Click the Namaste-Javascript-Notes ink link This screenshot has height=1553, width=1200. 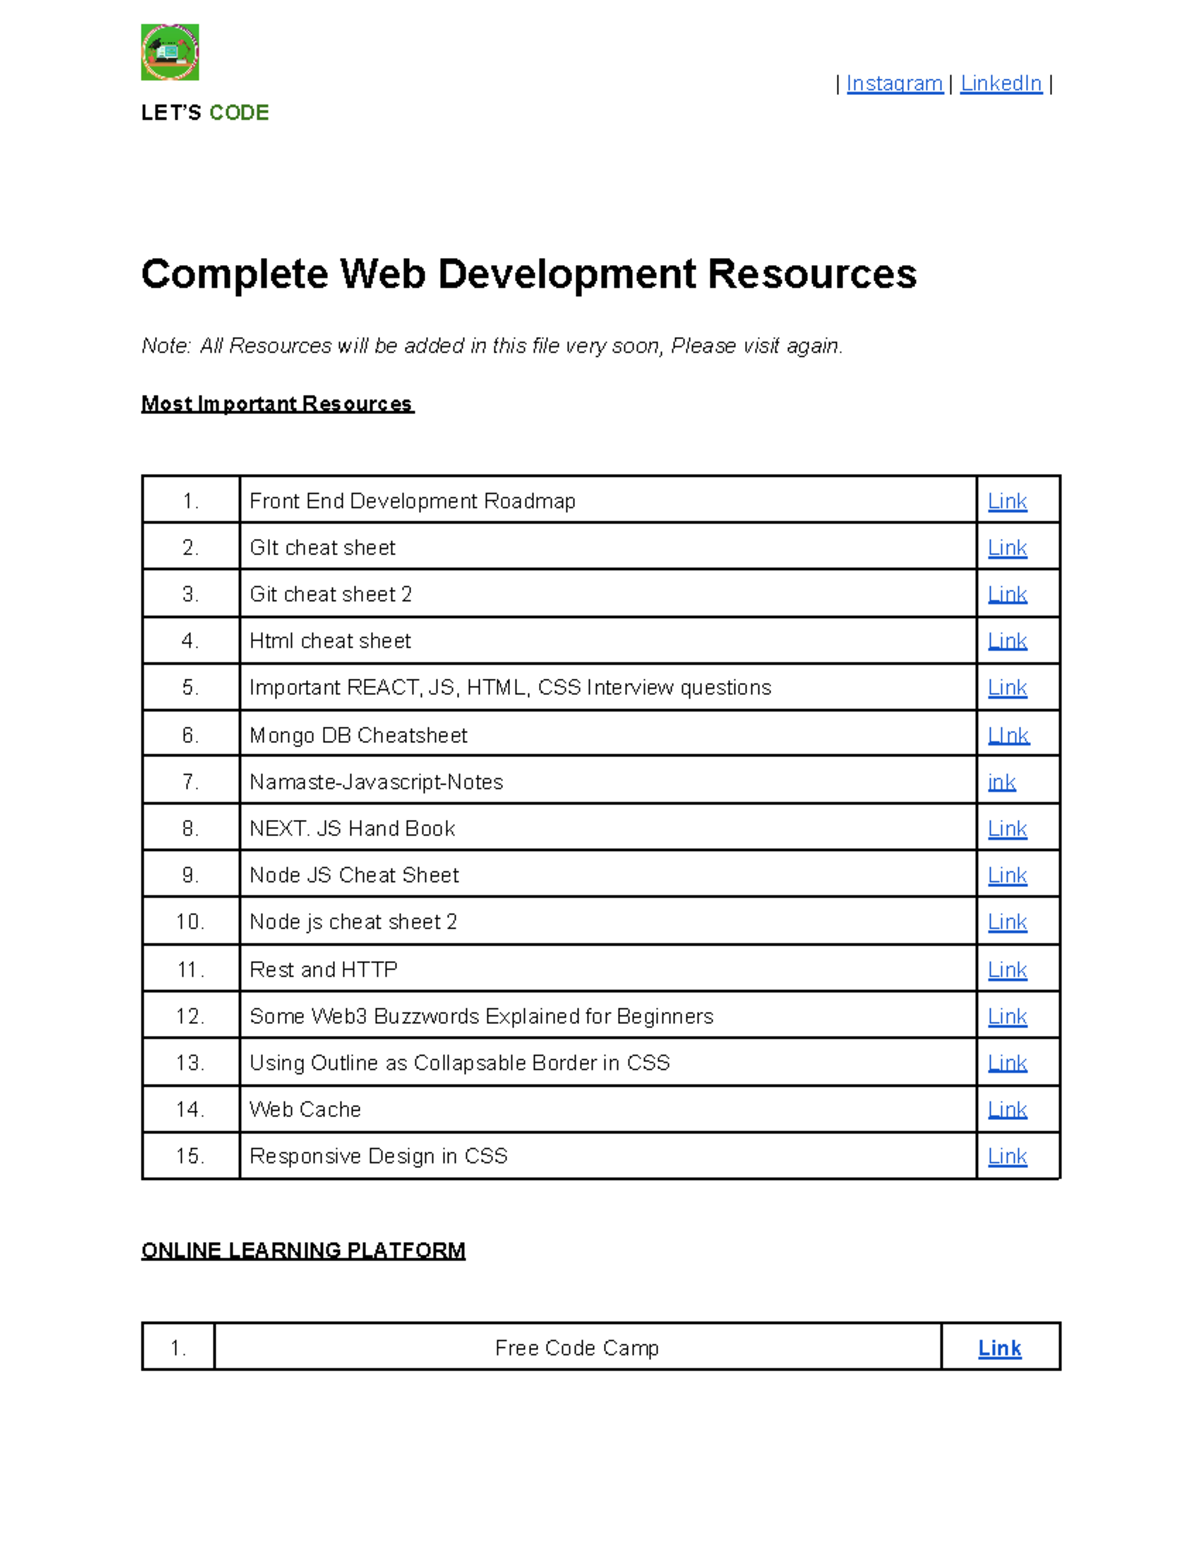coord(1003,781)
